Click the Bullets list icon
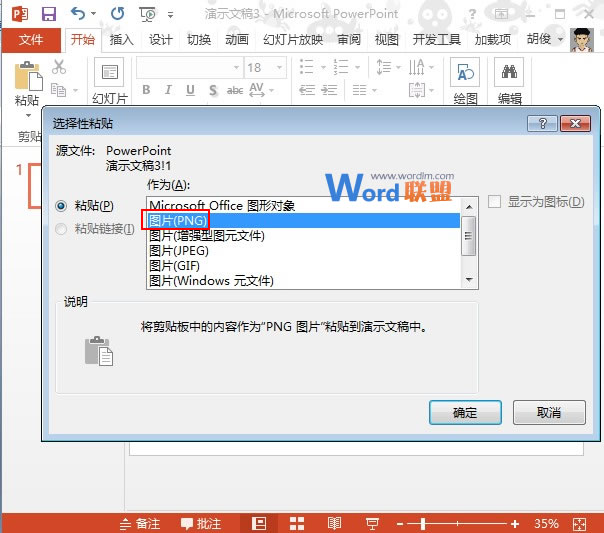The width and height of the screenshot is (604, 533). tap(306, 67)
